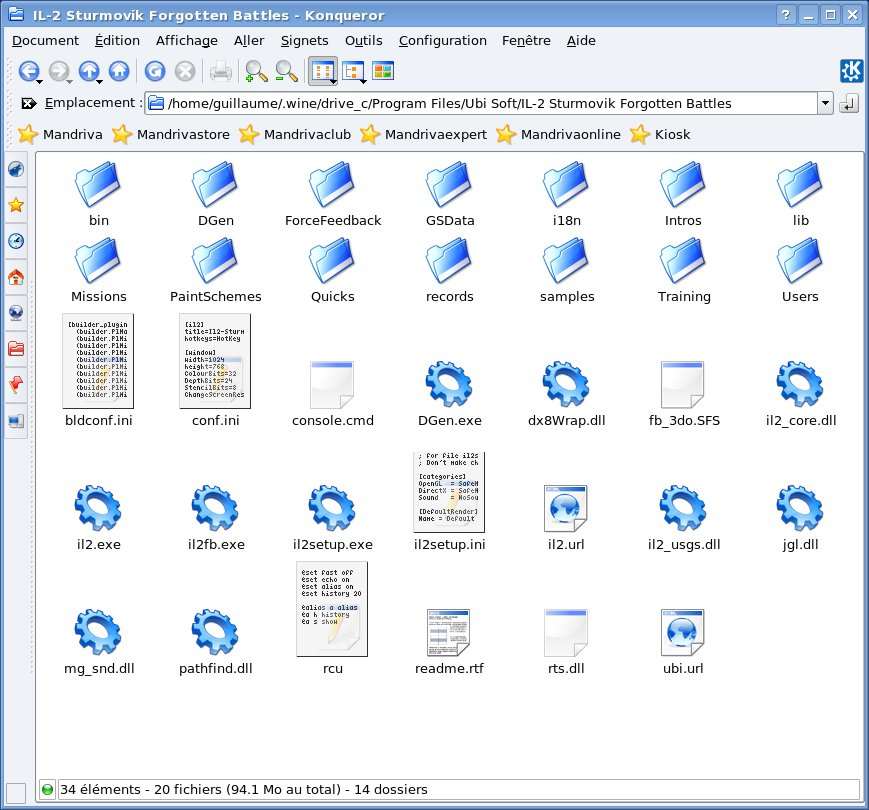Open the Signets menu

(x=304, y=40)
